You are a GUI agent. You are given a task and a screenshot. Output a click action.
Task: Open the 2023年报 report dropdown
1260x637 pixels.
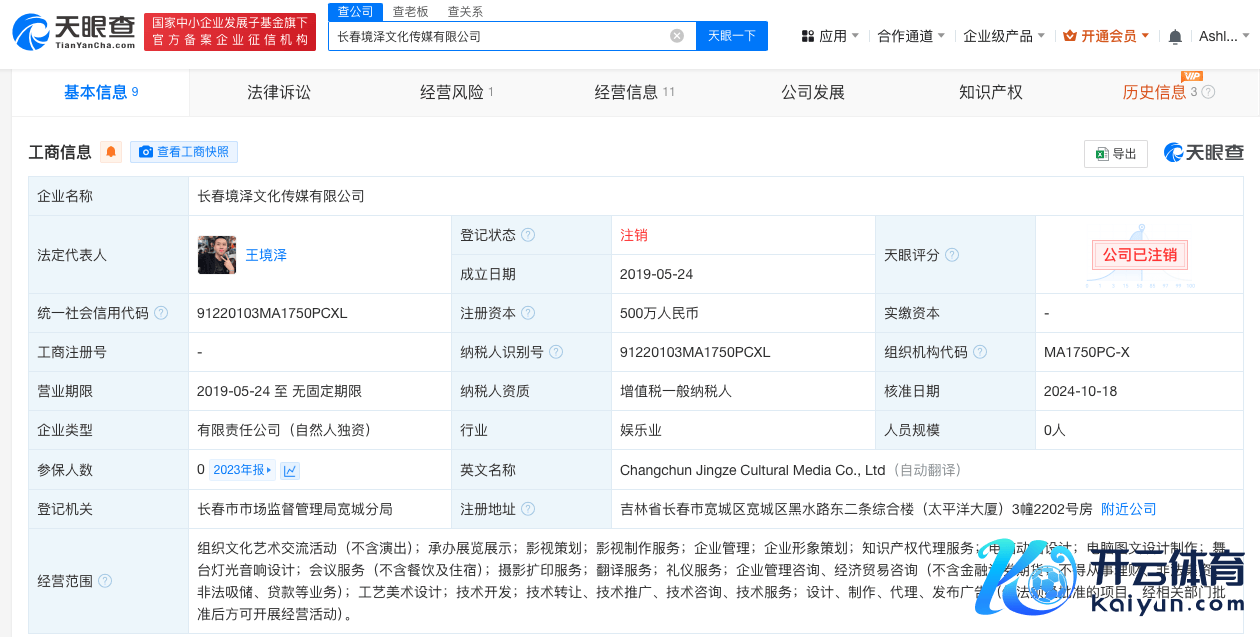pos(243,470)
